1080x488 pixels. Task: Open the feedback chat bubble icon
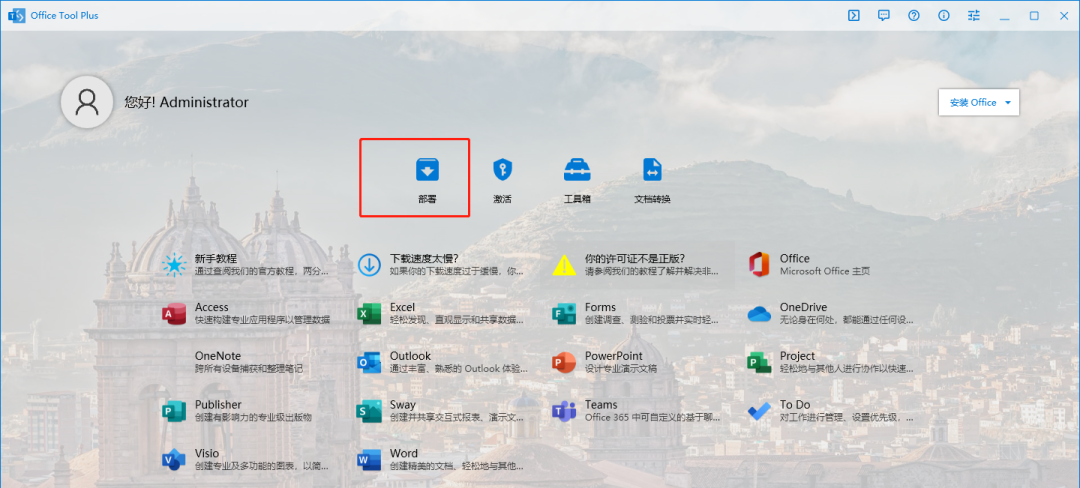[x=884, y=16]
